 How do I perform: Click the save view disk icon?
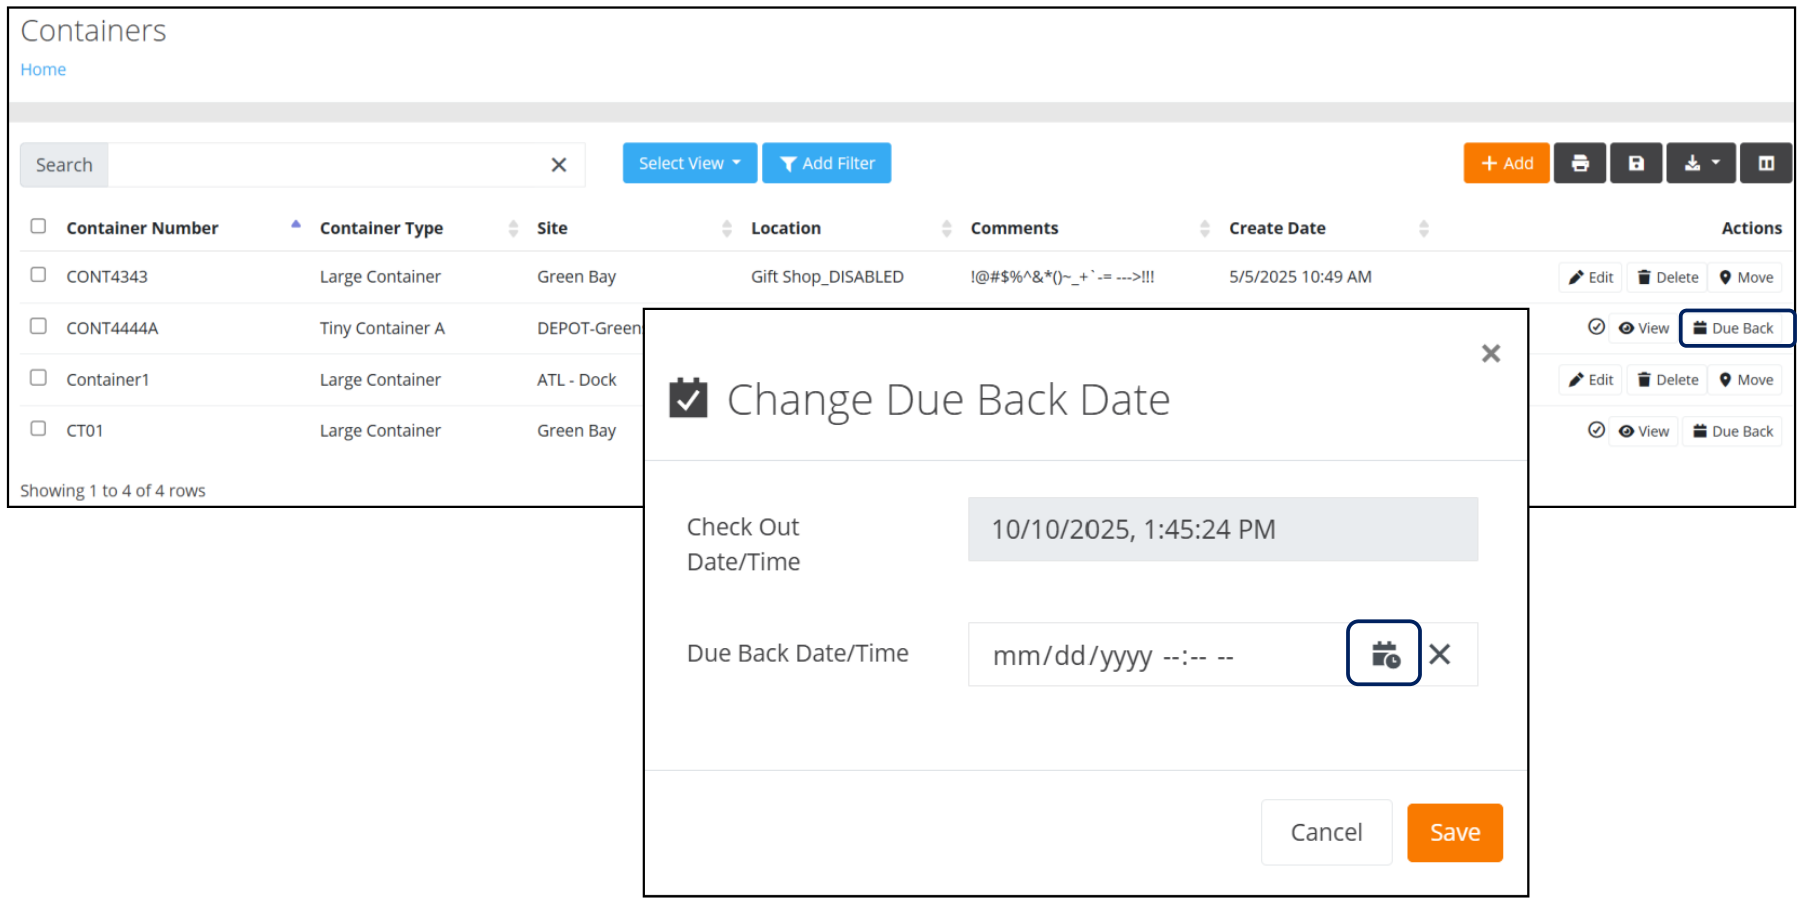[1636, 163]
